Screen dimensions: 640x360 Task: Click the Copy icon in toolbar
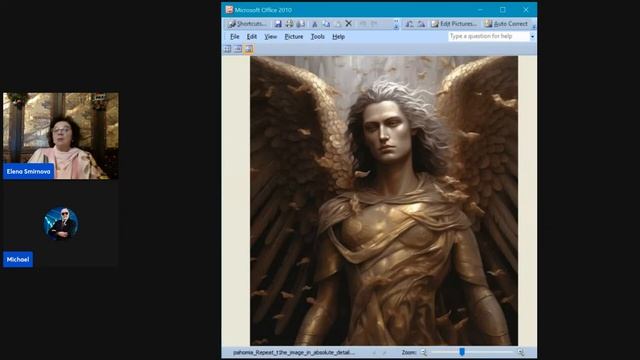pyautogui.click(x=326, y=24)
